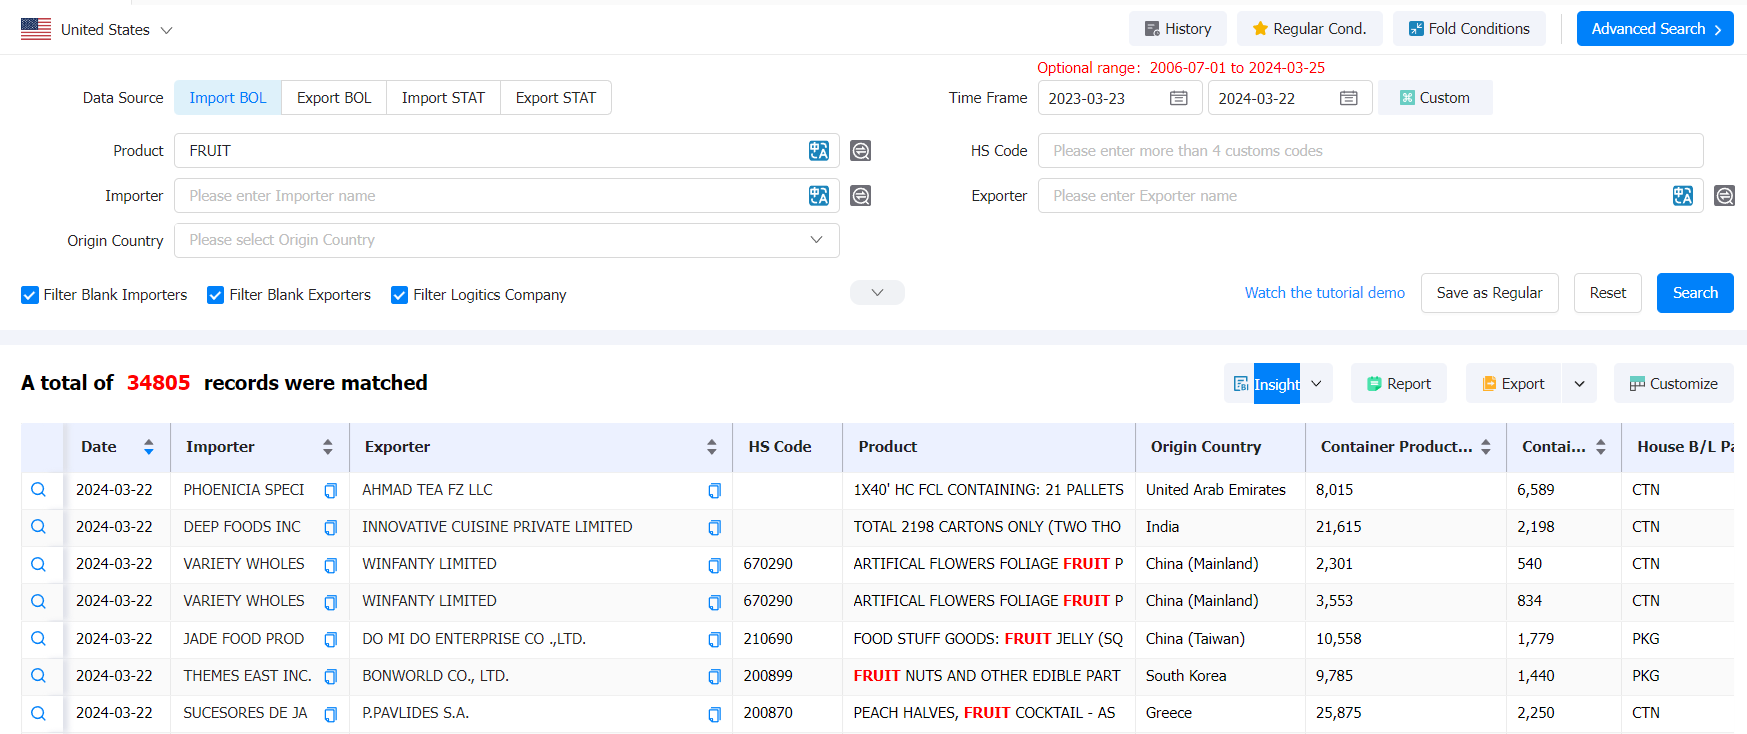Sort by Date column arrows
The image size is (1747, 734).
pos(148,447)
